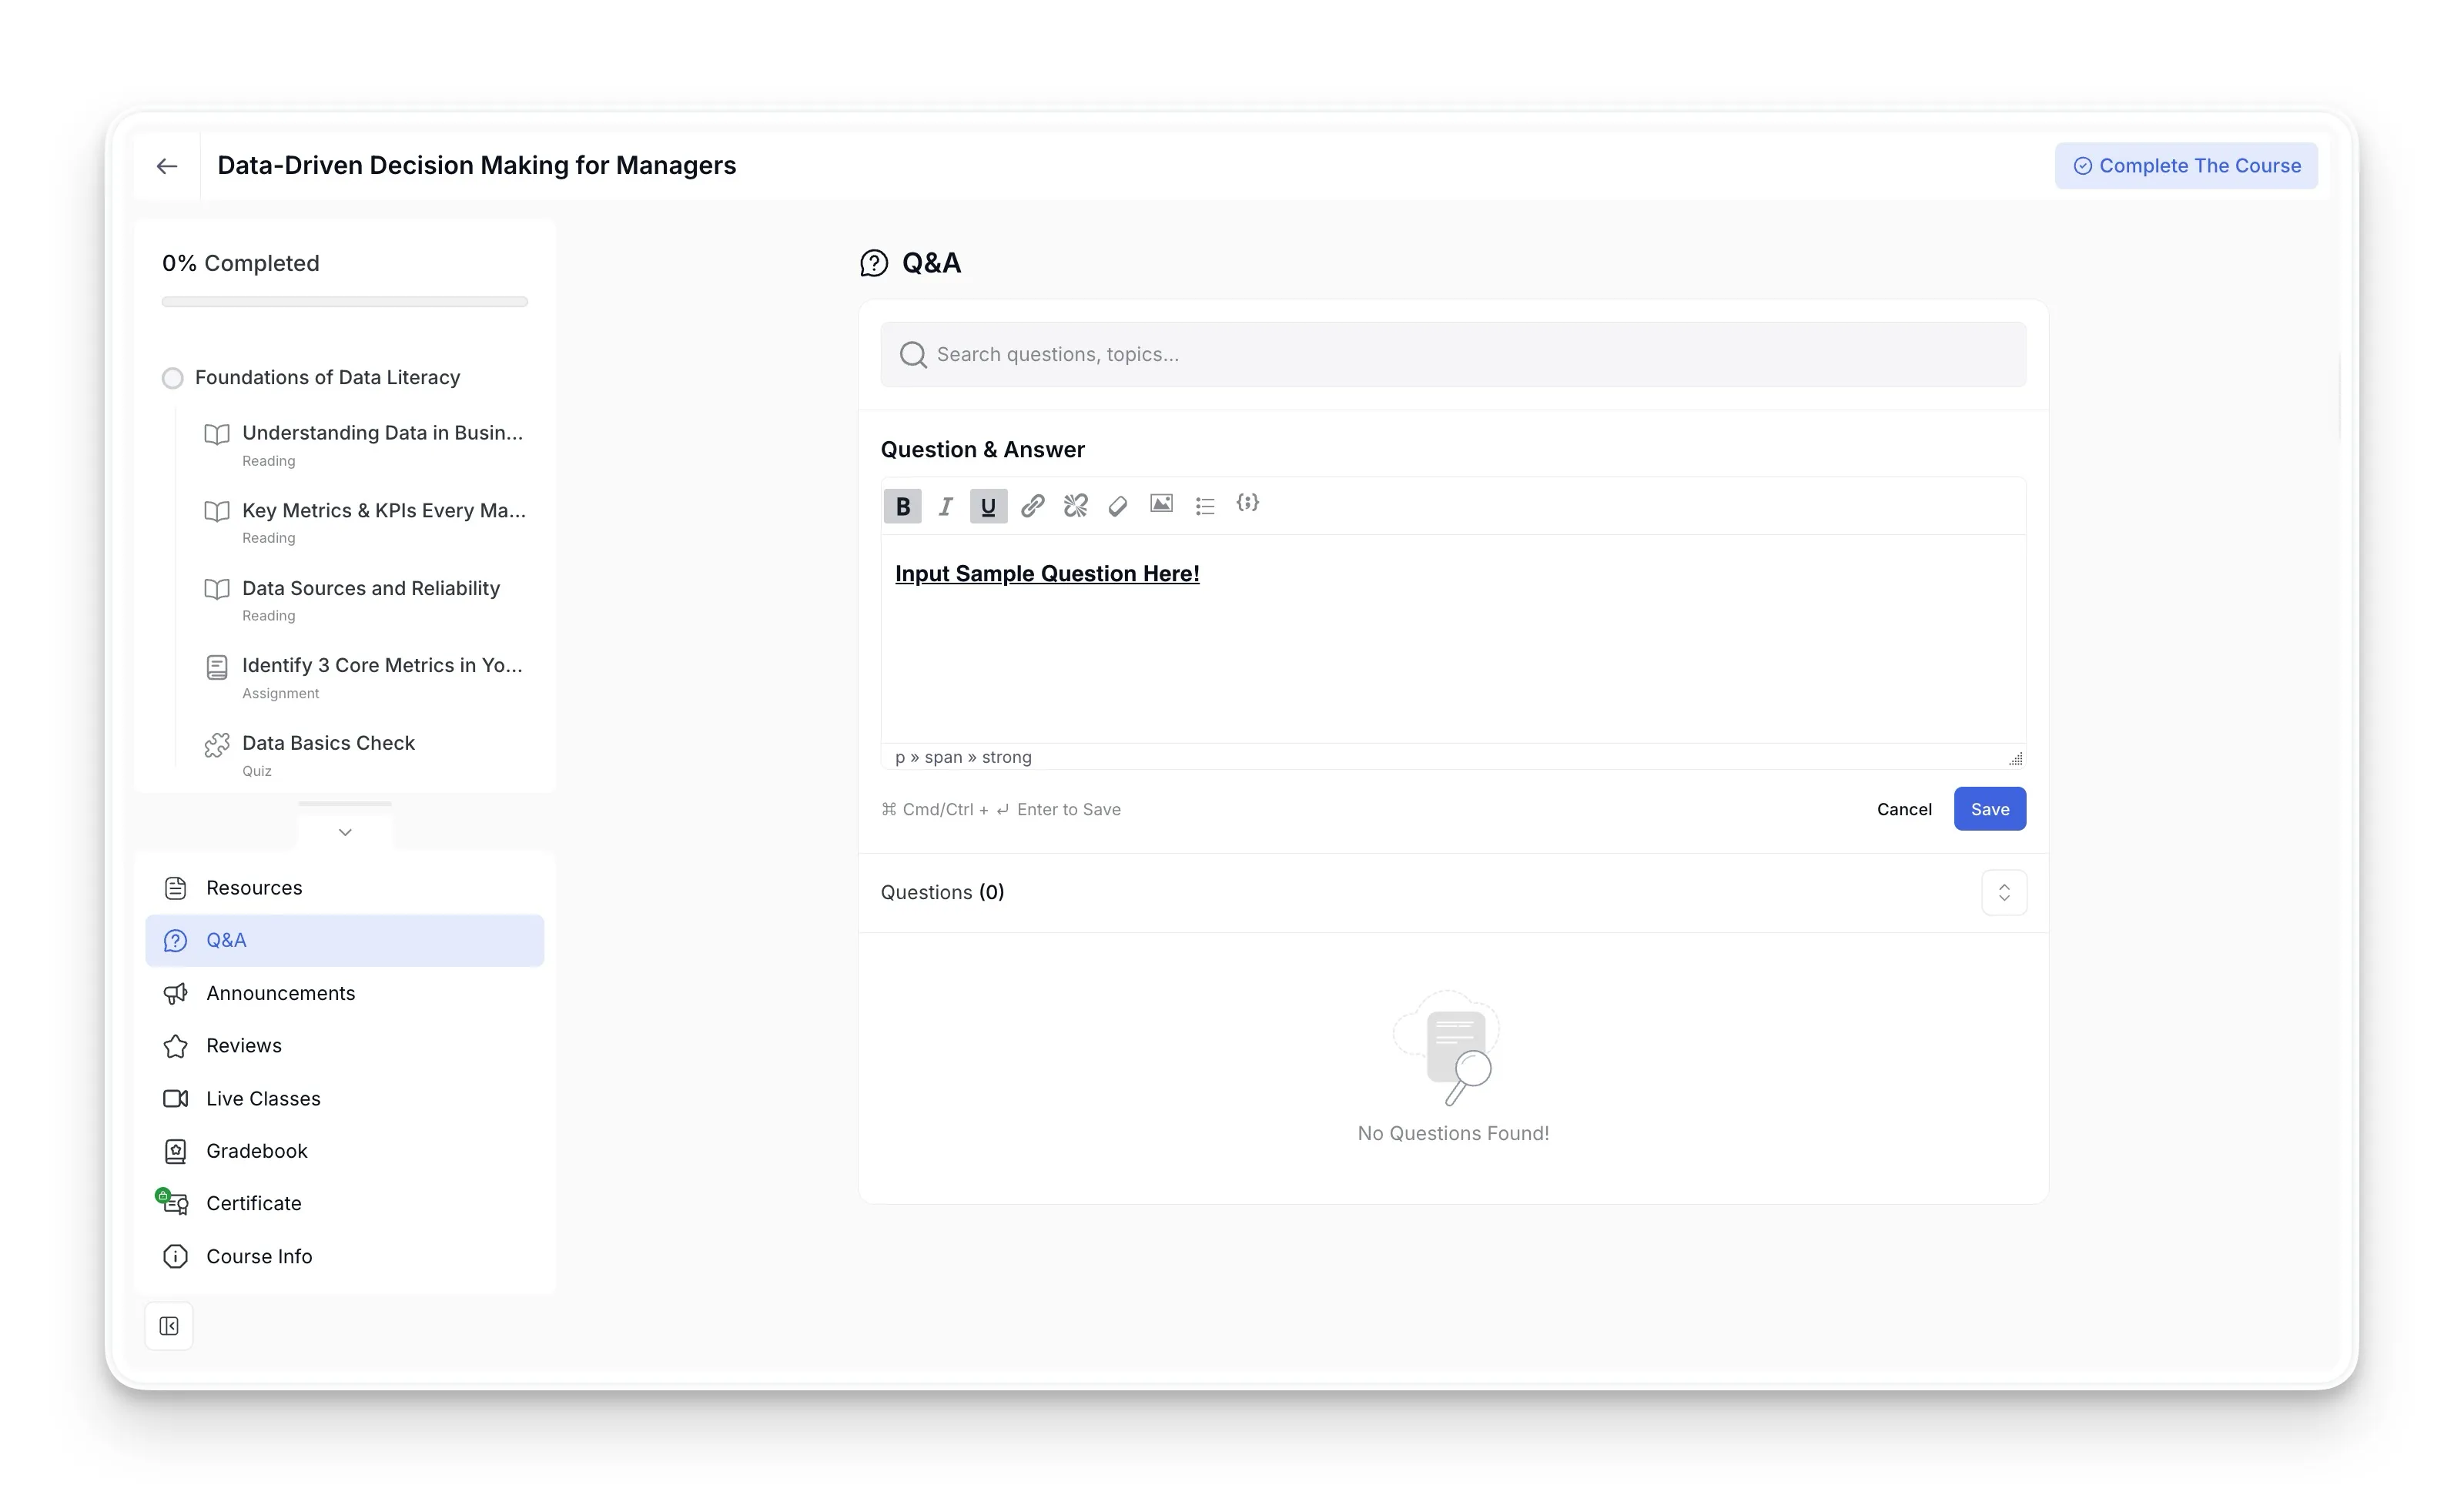Expand course outline with chevron down
The width and height of the screenshot is (2464, 1495).
click(x=345, y=832)
